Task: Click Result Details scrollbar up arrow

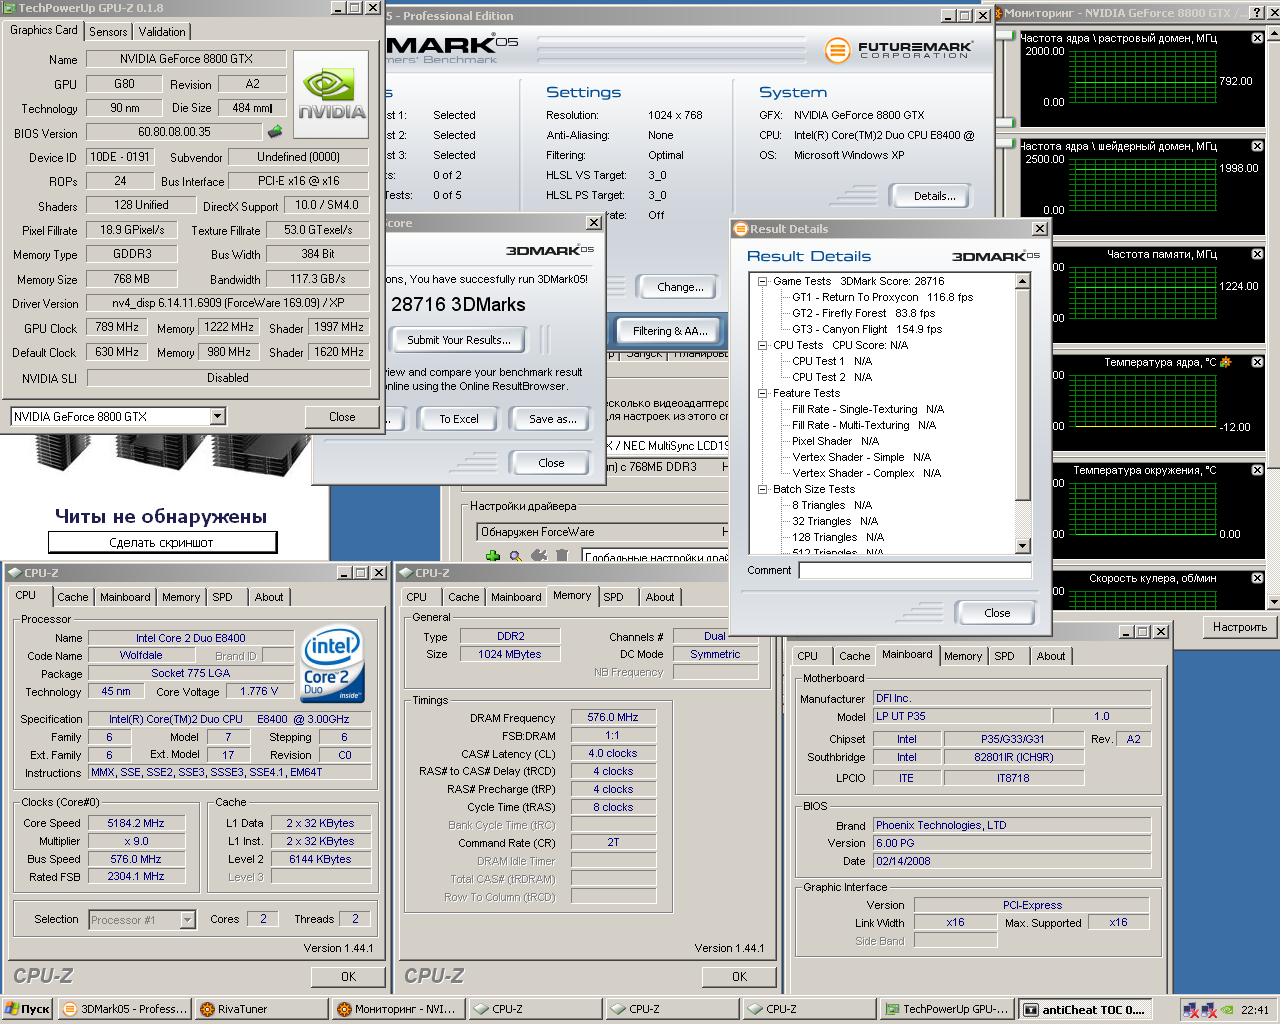Action: (1022, 281)
